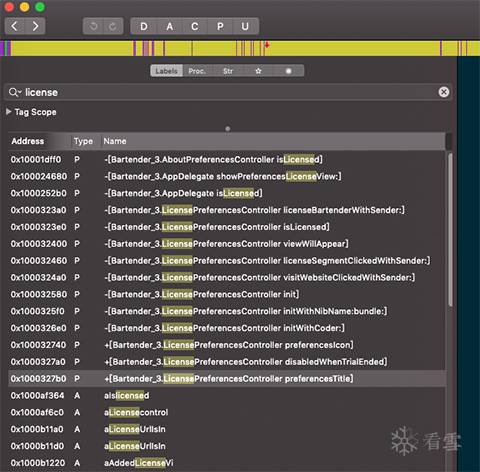Select visitWebsiteClickedWithSender: row

point(227,278)
